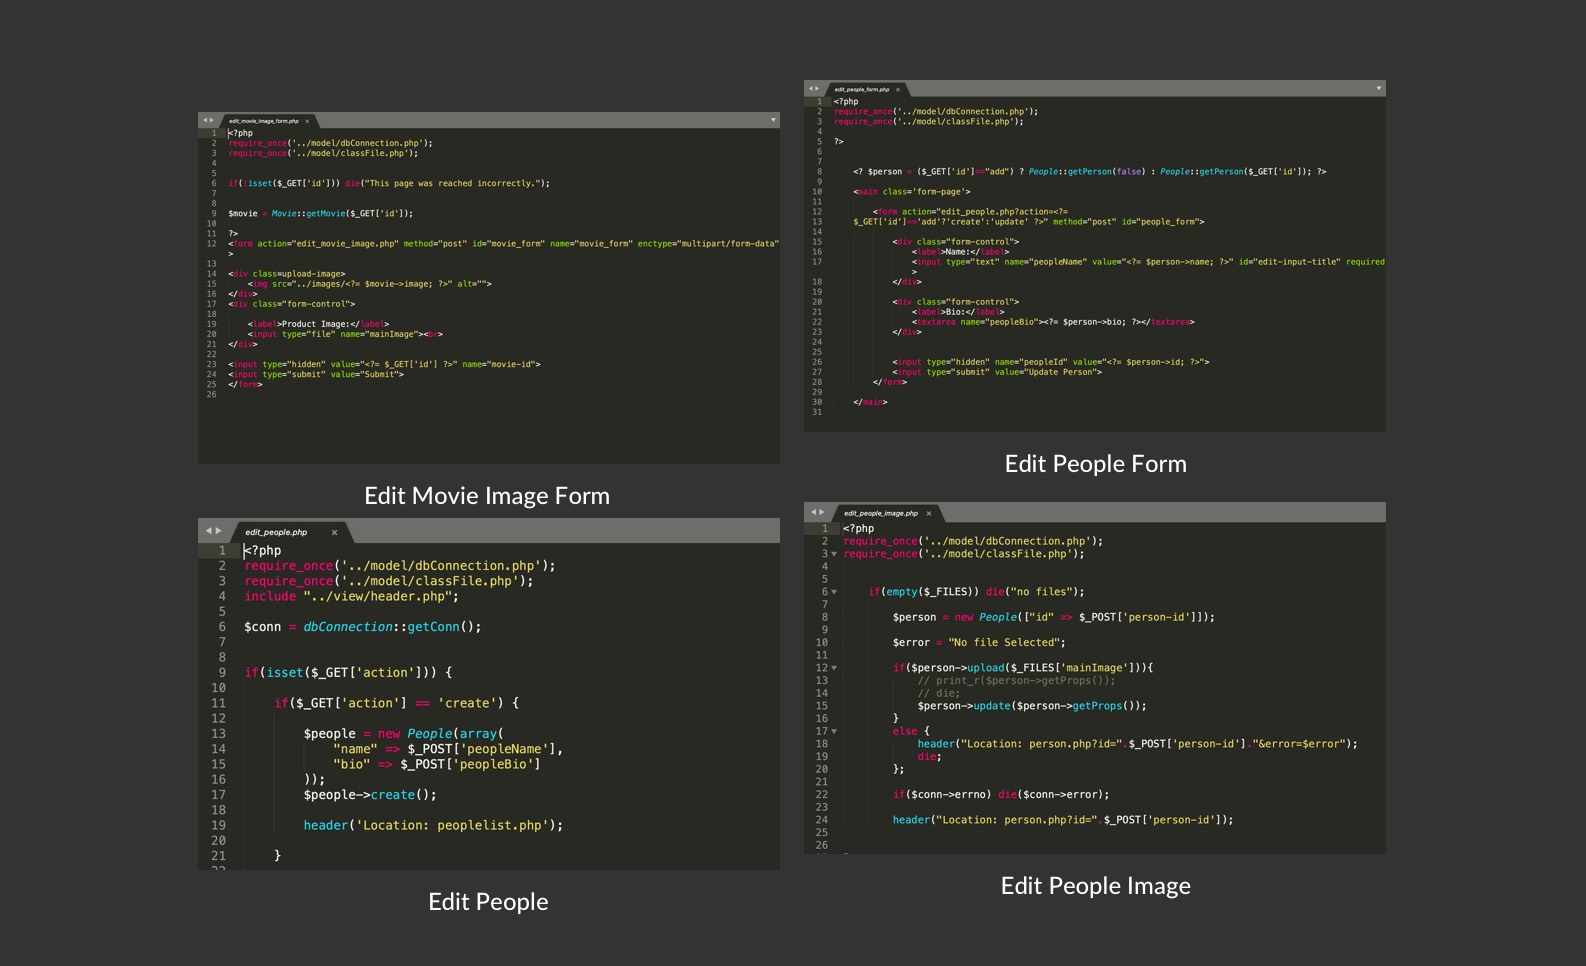
Task: Open tab list dropdown in edit_movie_image_form editor
Action: (x=773, y=120)
